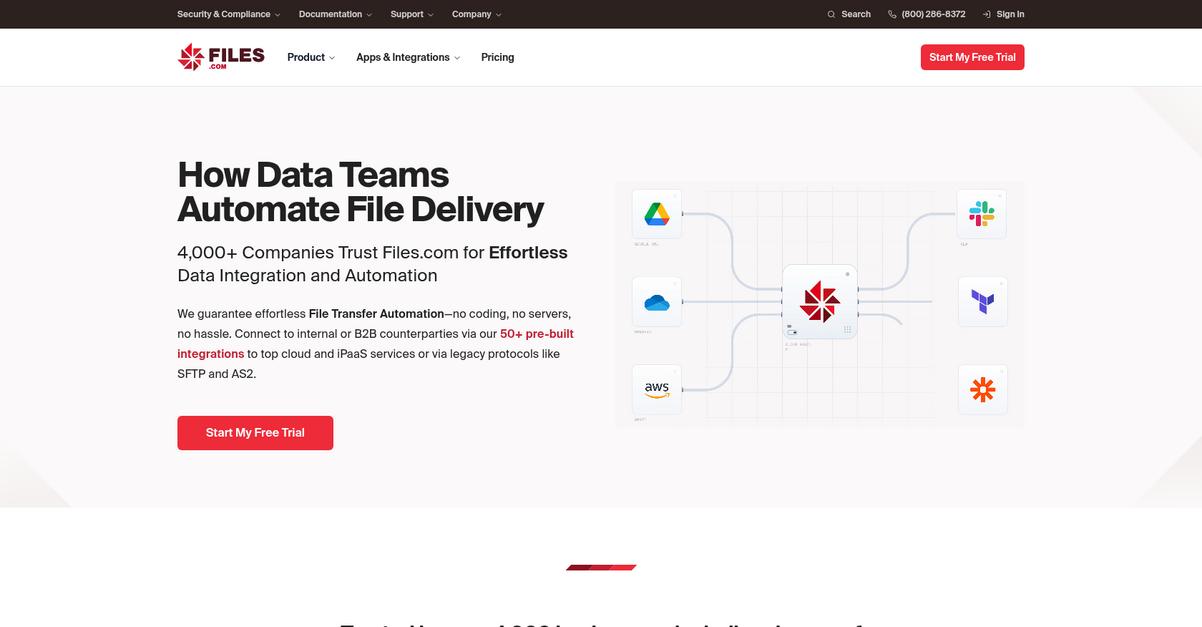Click the Terraform icon tile
Screen dimensions: 1202x627
pos(982,302)
